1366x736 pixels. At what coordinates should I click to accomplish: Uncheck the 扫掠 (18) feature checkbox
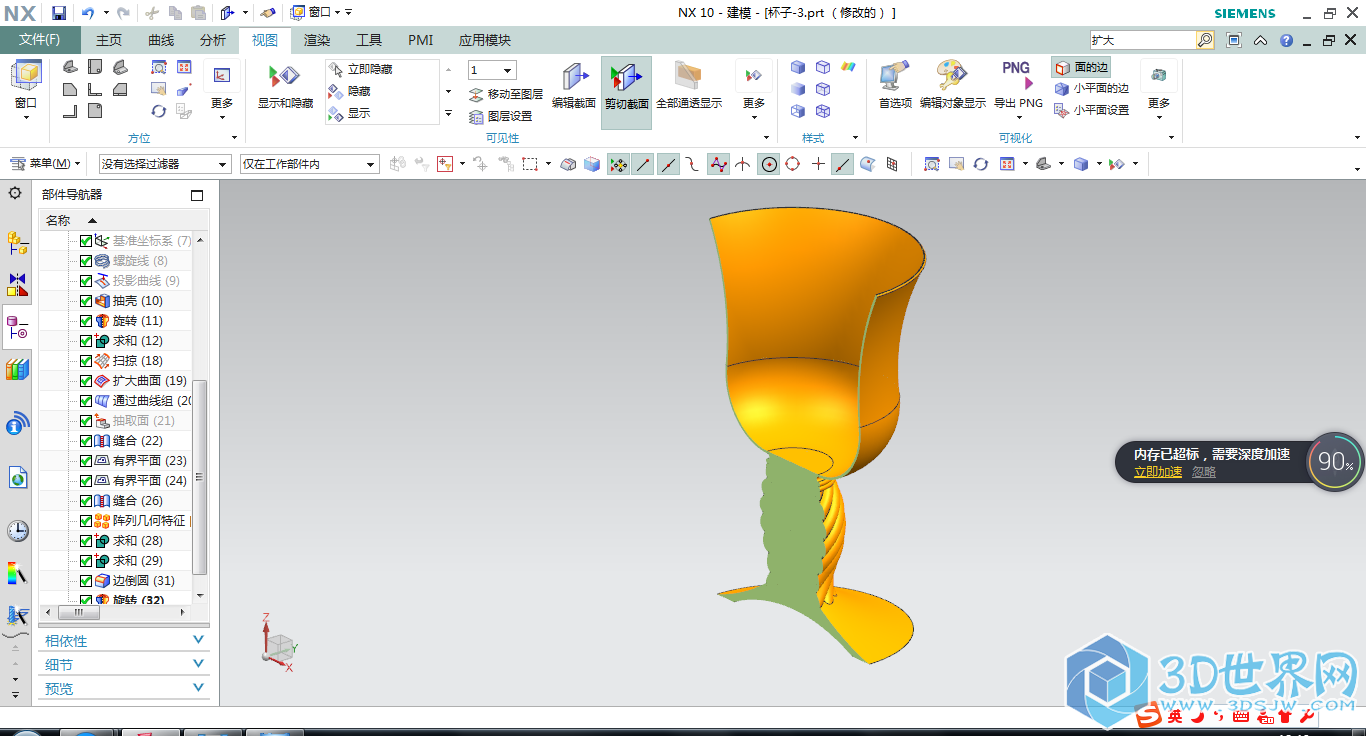click(86, 361)
